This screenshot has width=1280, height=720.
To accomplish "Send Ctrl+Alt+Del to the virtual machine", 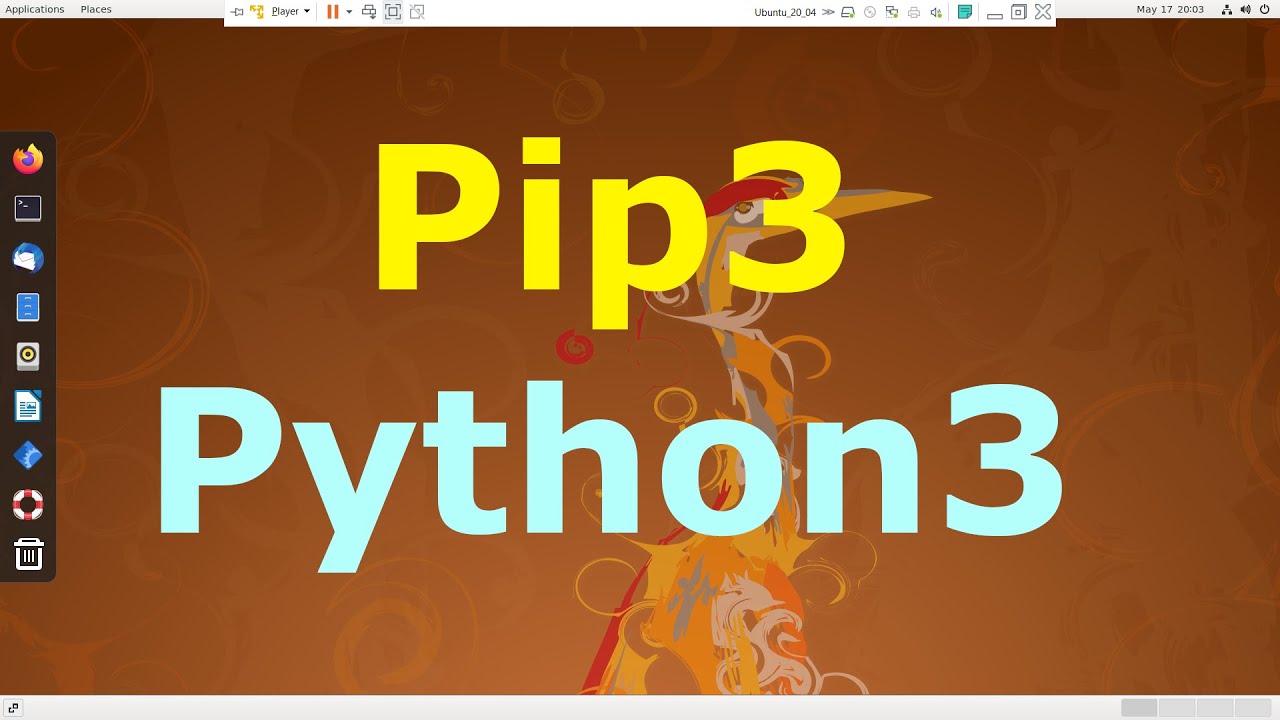I will pos(369,12).
